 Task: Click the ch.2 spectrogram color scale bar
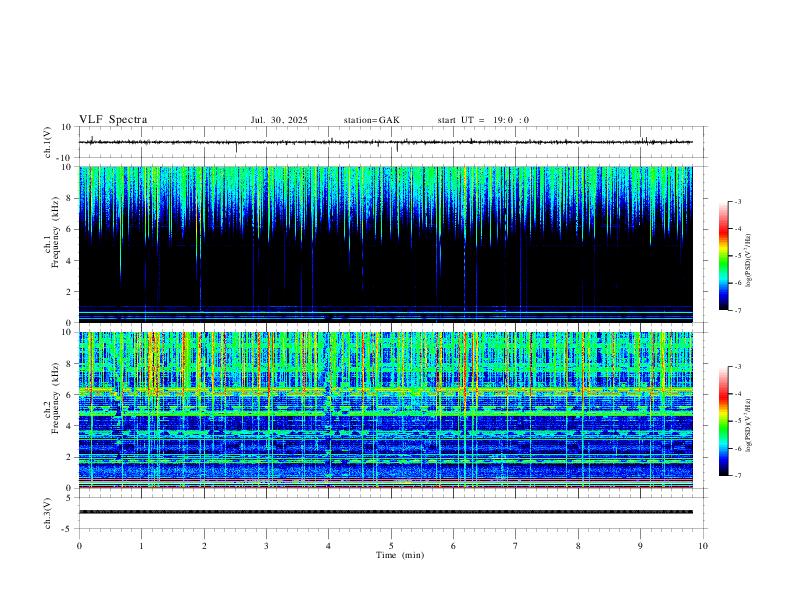click(724, 421)
